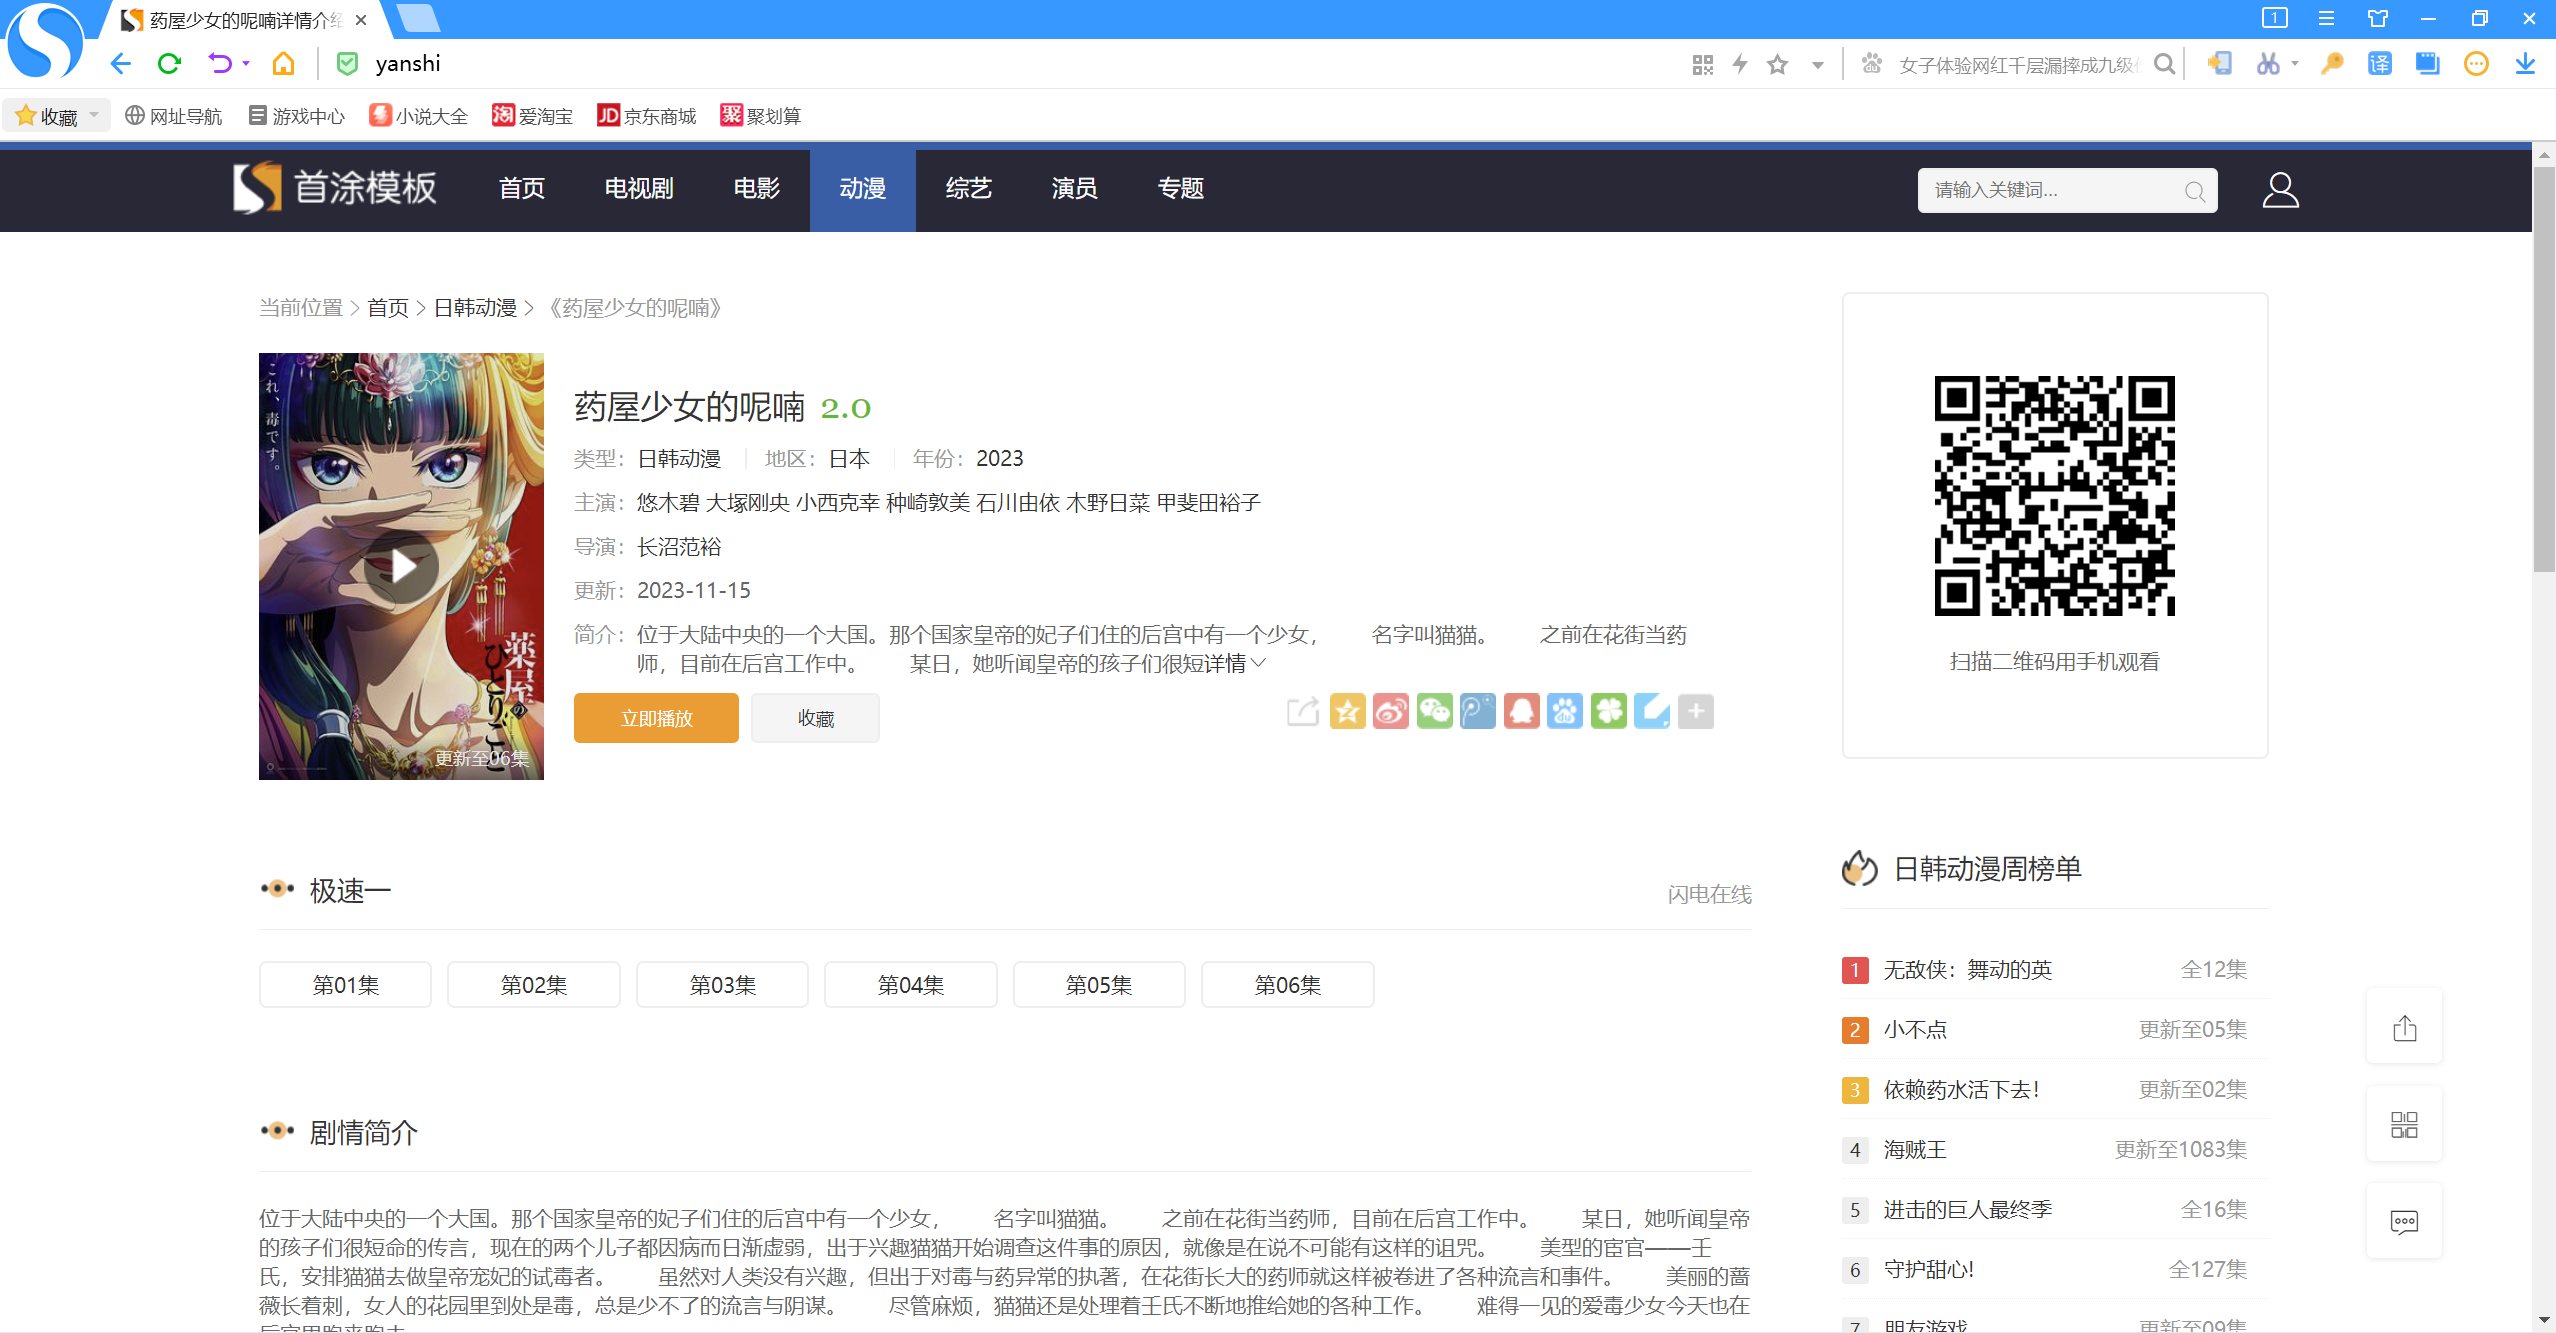Viewport: 2556px width, 1333px height.
Task: Click the floating QR code sidebar icon
Action: pos(2404,1125)
